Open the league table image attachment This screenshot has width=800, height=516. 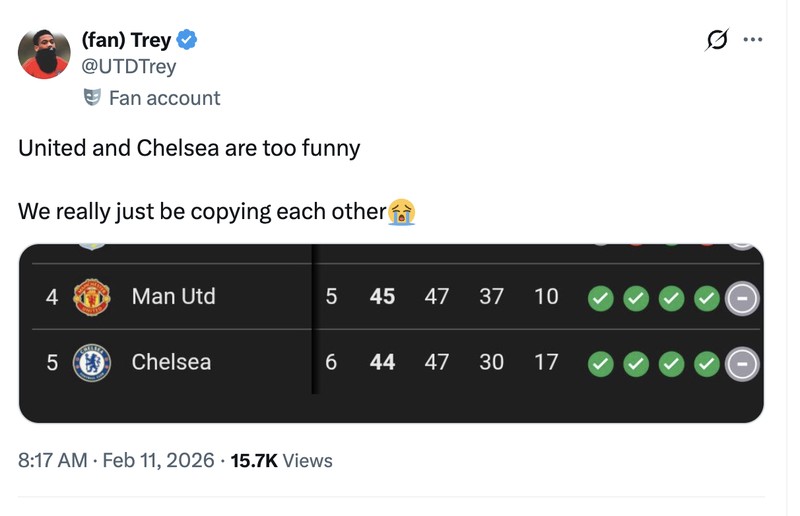[x=391, y=333]
